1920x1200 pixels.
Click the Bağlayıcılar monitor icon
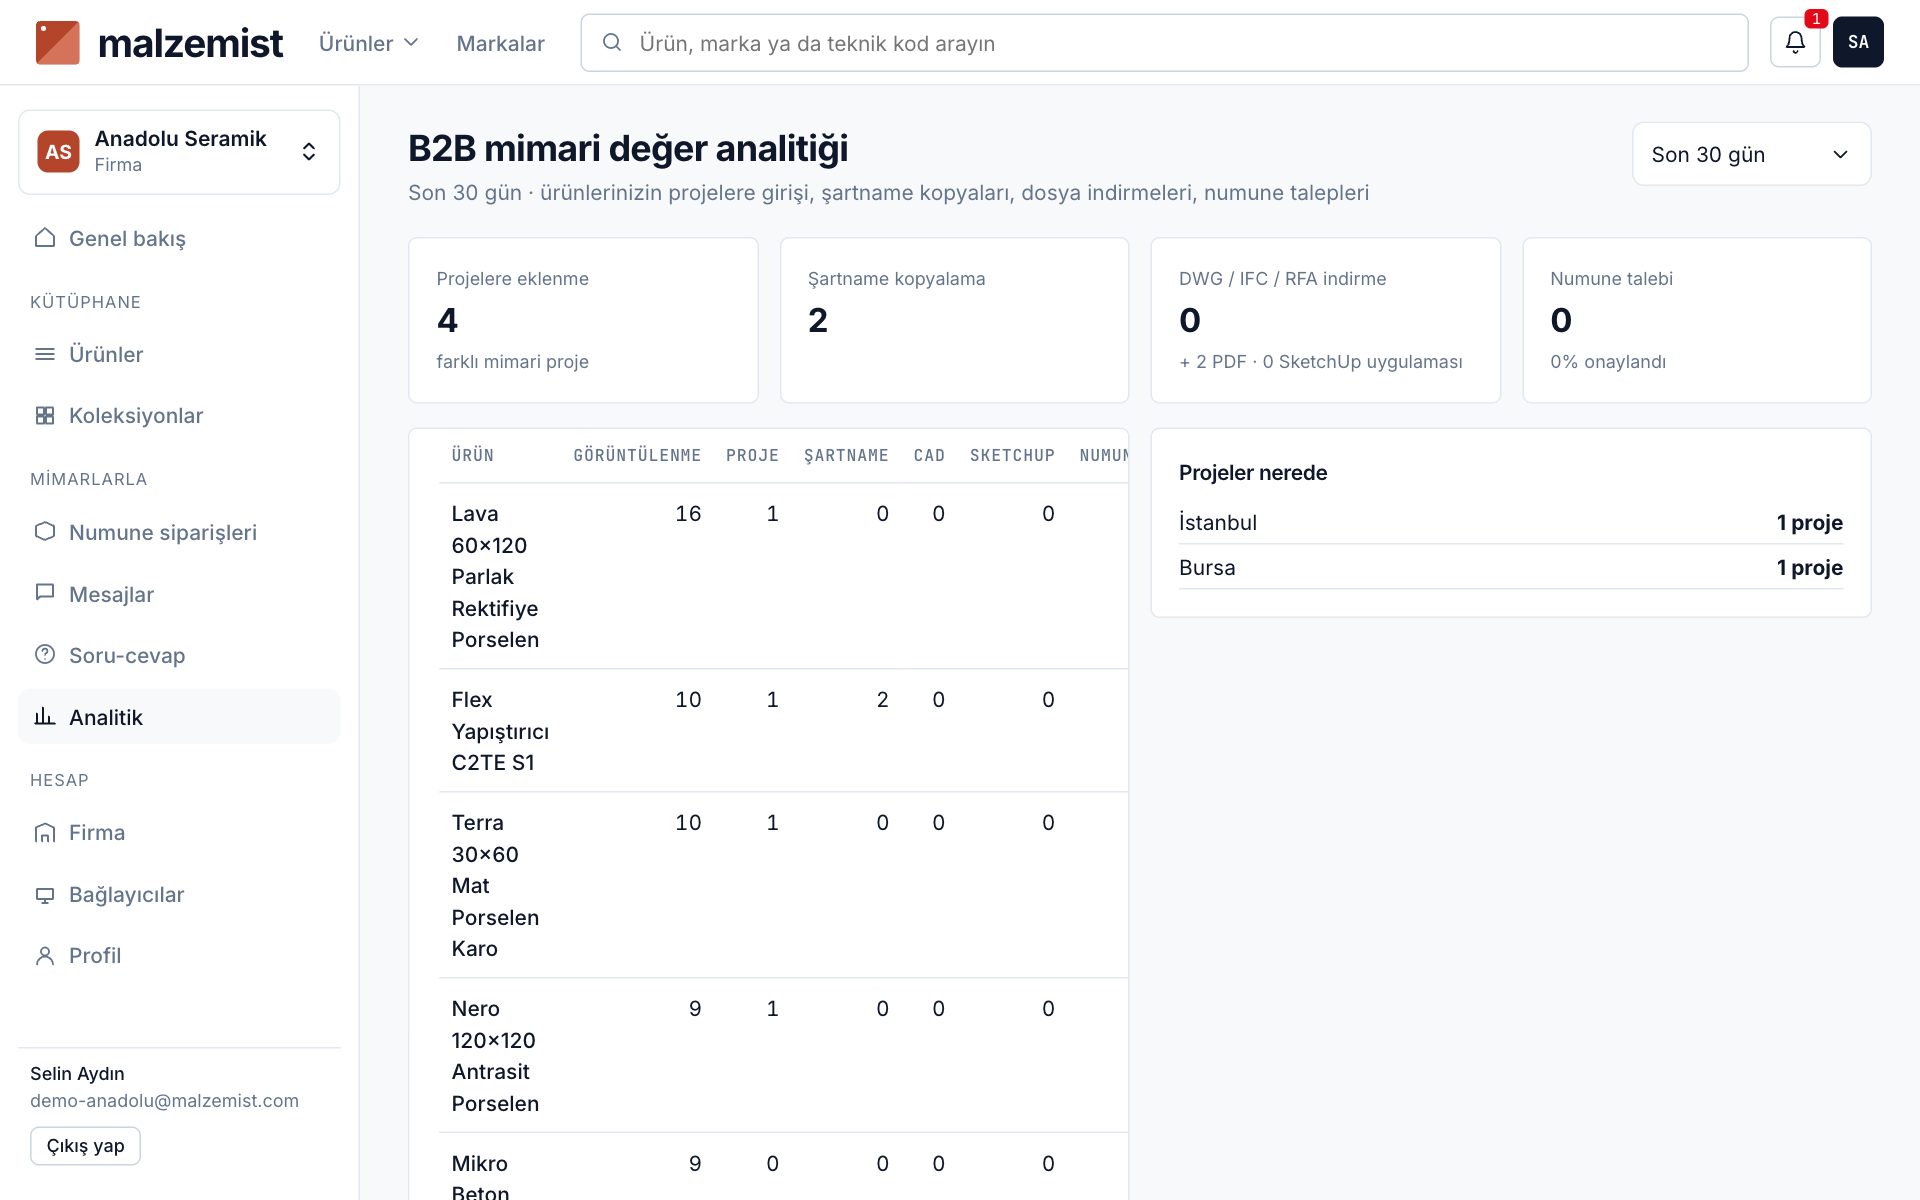(x=45, y=894)
